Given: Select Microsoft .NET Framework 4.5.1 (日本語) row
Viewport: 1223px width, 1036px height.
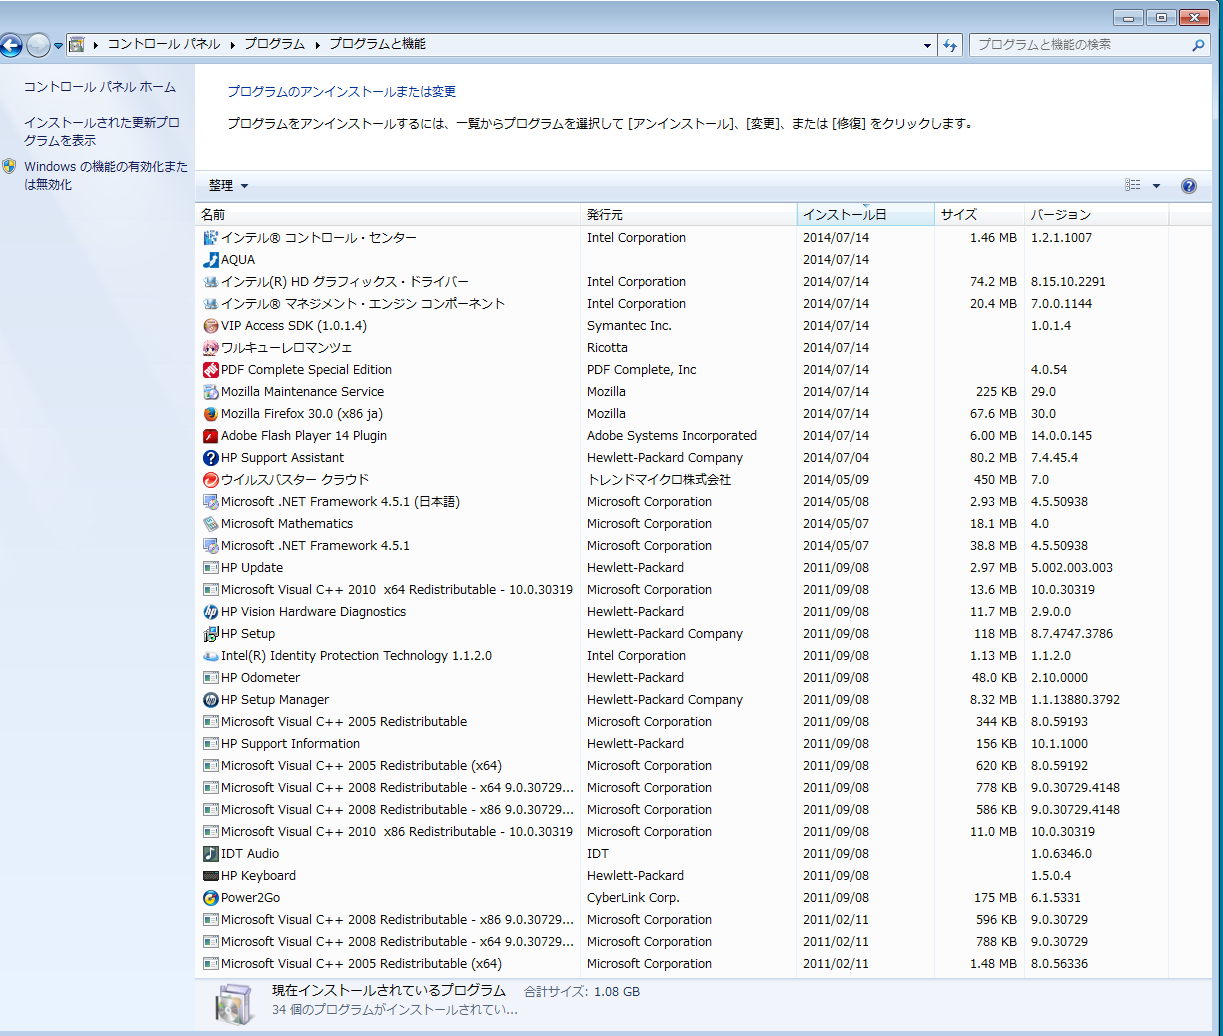Looking at the screenshot, I should pyautogui.click(x=682, y=502).
